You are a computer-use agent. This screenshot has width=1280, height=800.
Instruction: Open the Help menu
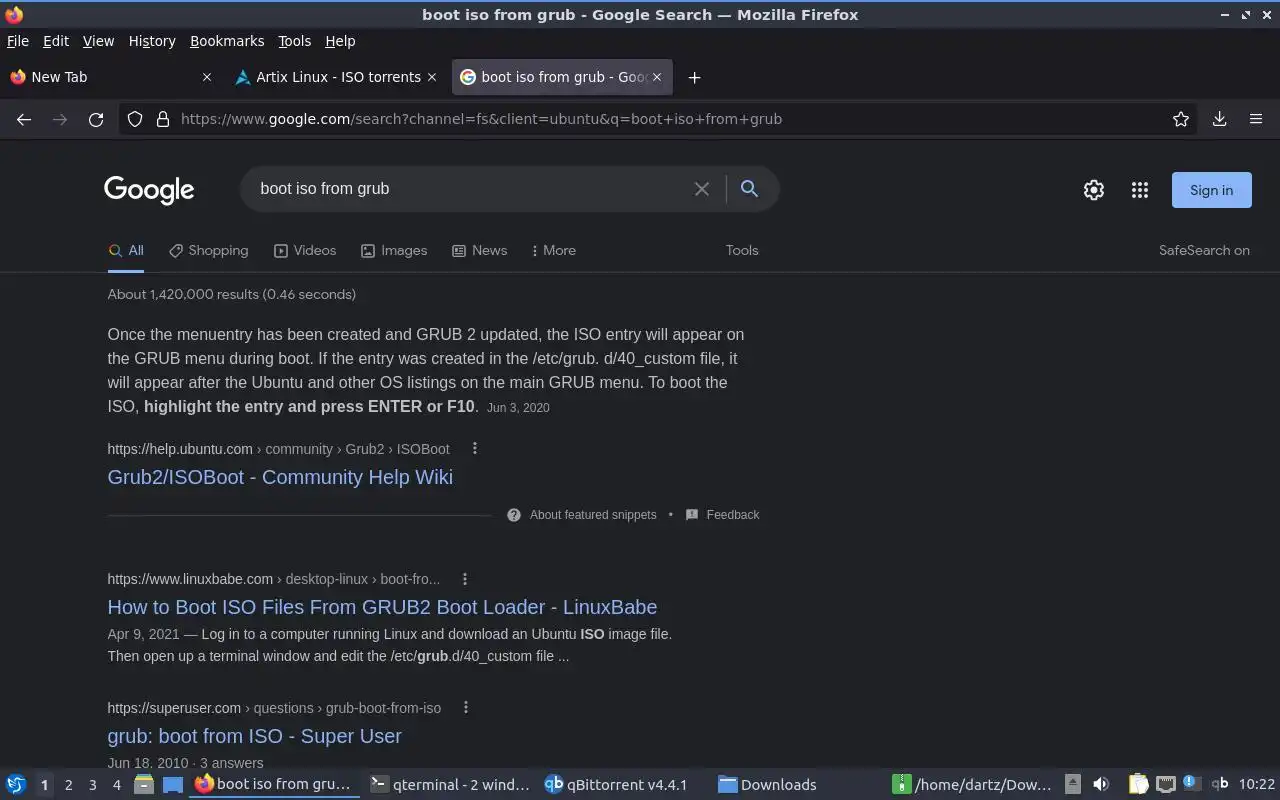pos(340,41)
